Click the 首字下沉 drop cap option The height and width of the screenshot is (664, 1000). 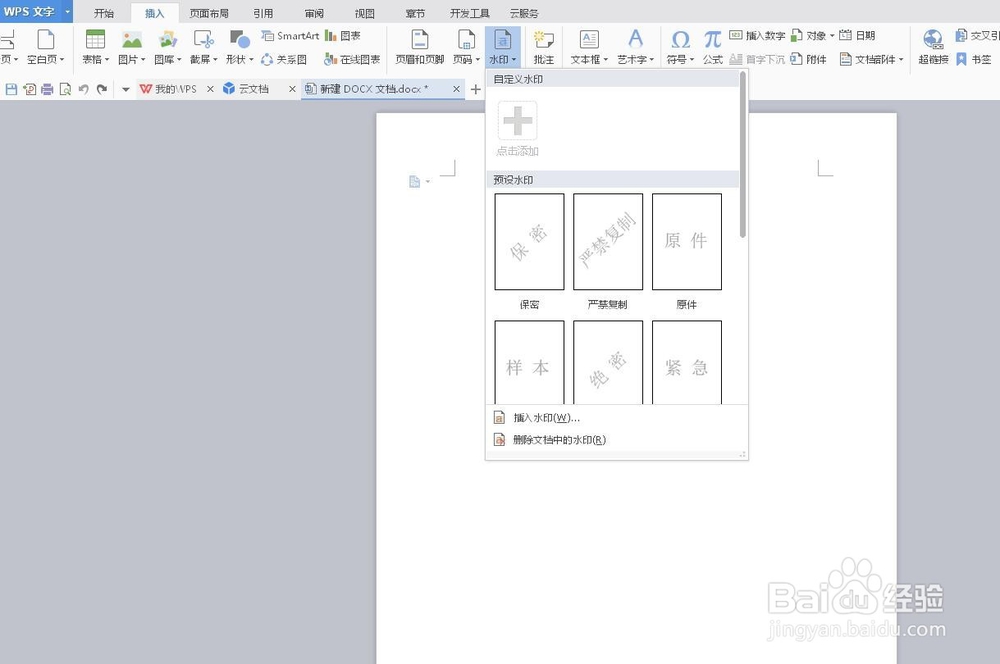tap(757, 59)
